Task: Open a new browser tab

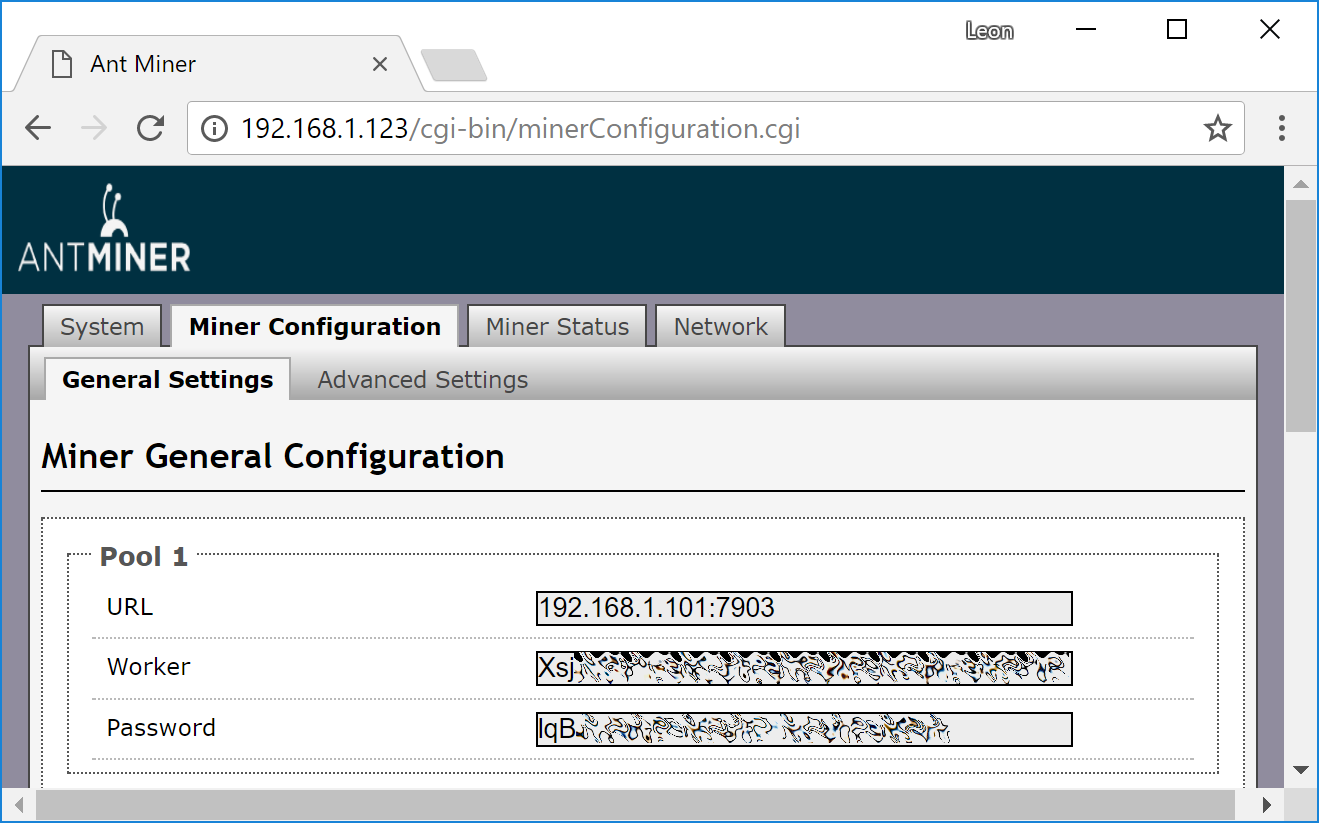Action: tap(453, 65)
